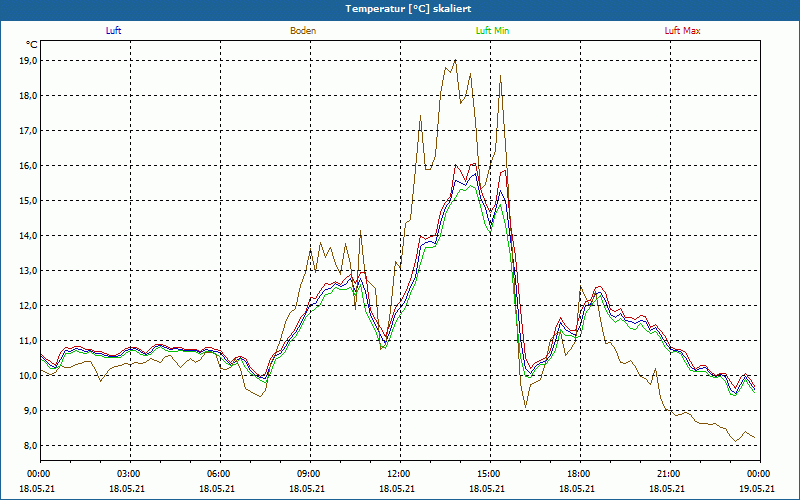Click the 18,0 y-axis value
Image resolution: width=800 pixels, height=500 pixels.
click(x=29, y=96)
